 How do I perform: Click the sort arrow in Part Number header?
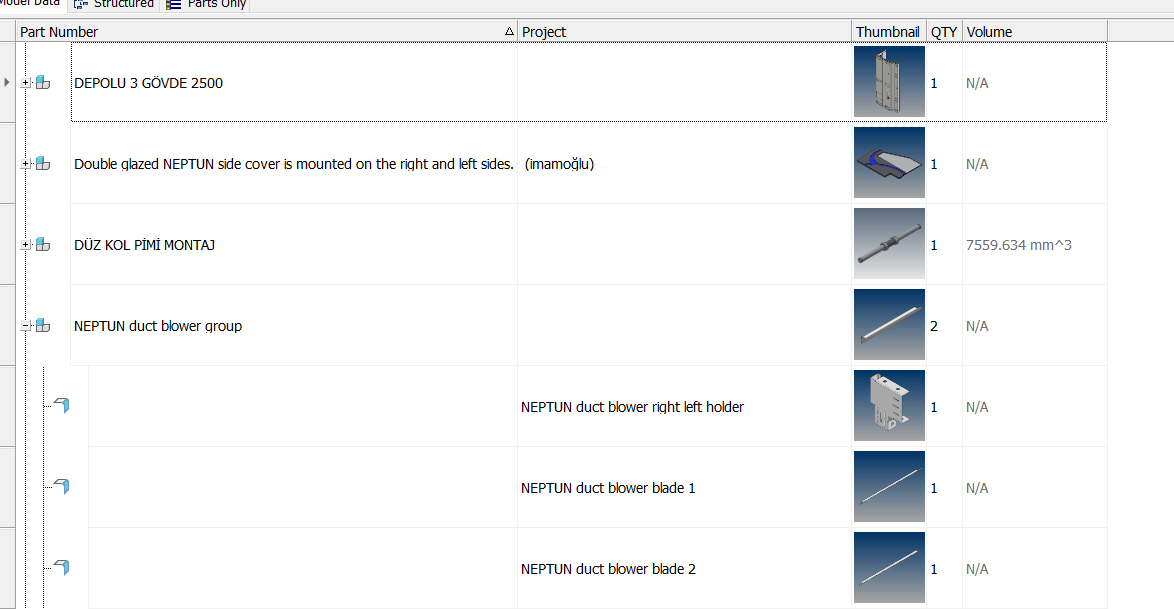click(x=509, y=32)
